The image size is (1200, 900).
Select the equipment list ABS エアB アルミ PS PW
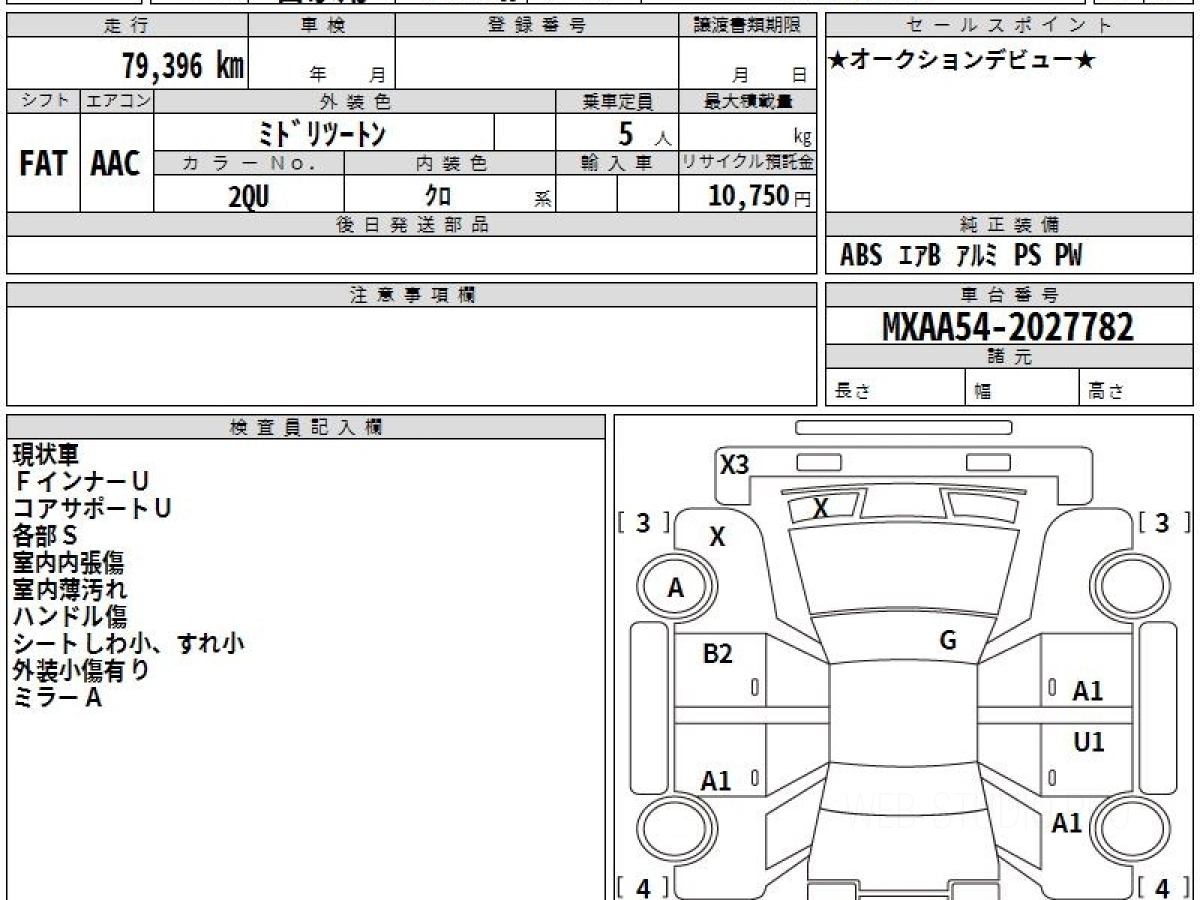pos(961,256)
